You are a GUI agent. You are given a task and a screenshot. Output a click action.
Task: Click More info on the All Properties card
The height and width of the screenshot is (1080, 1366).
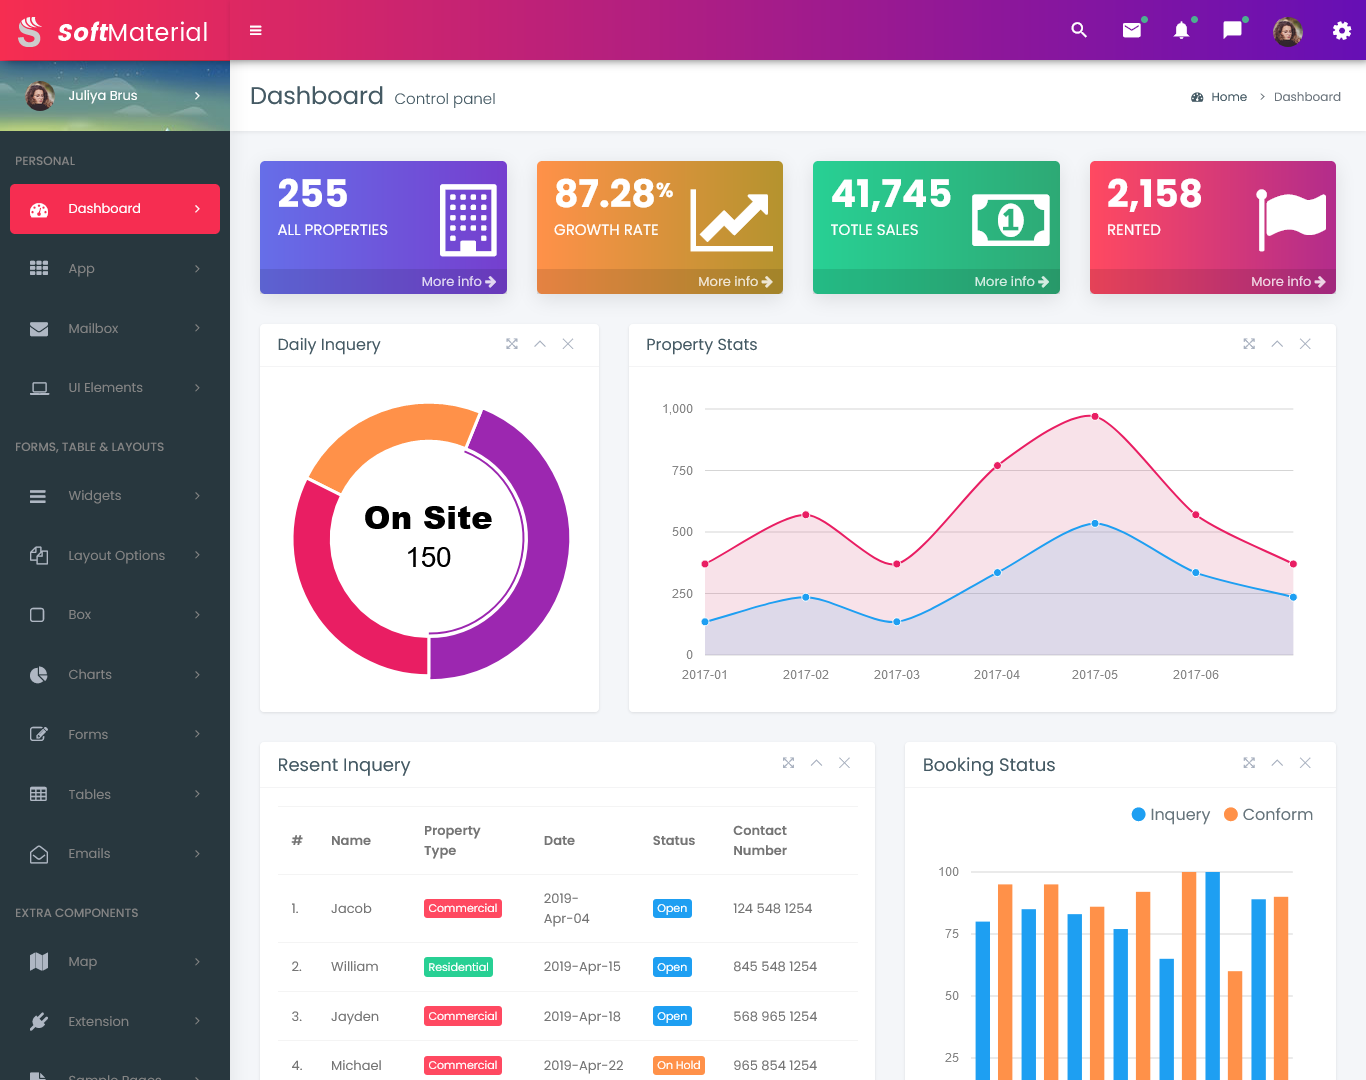point(458,281)
